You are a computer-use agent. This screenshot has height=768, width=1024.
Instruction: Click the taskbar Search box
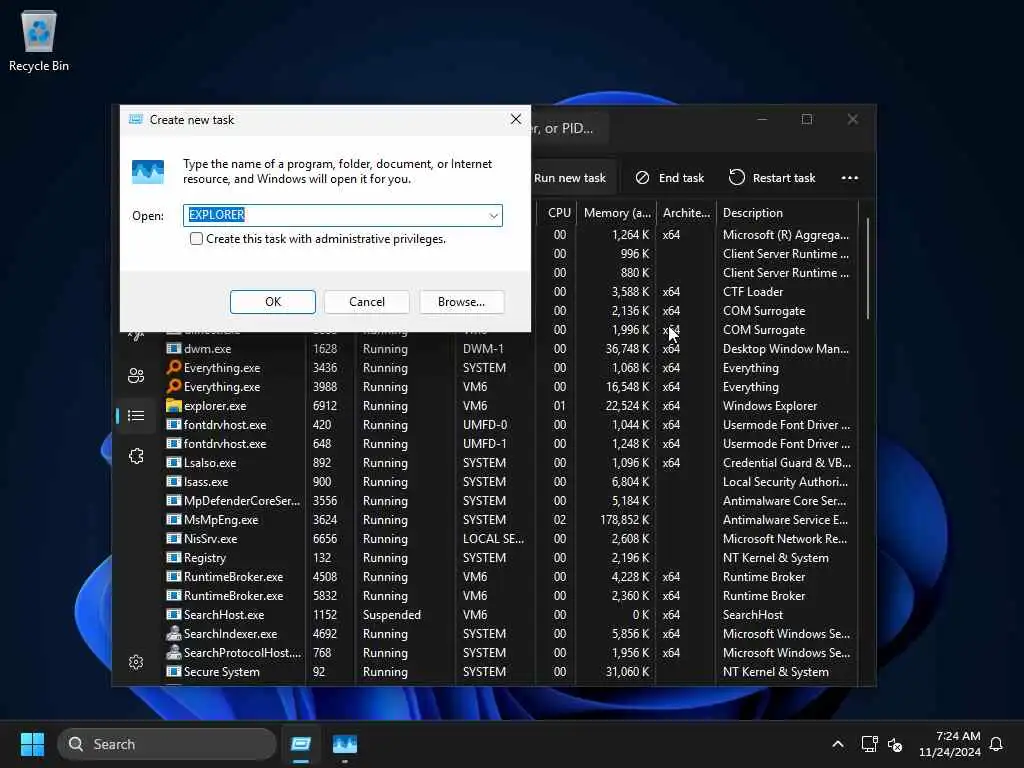(x=167, y=744)
